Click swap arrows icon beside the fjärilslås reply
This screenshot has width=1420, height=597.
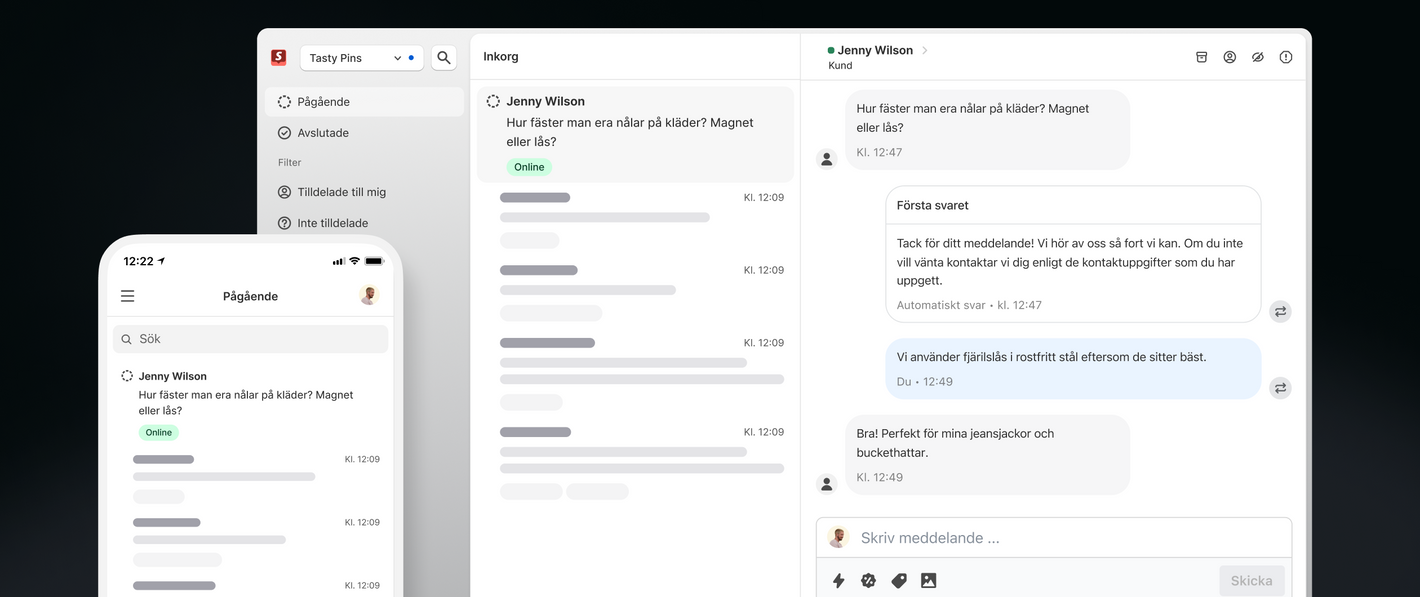pyautogui.click(x=1280, y=388)
